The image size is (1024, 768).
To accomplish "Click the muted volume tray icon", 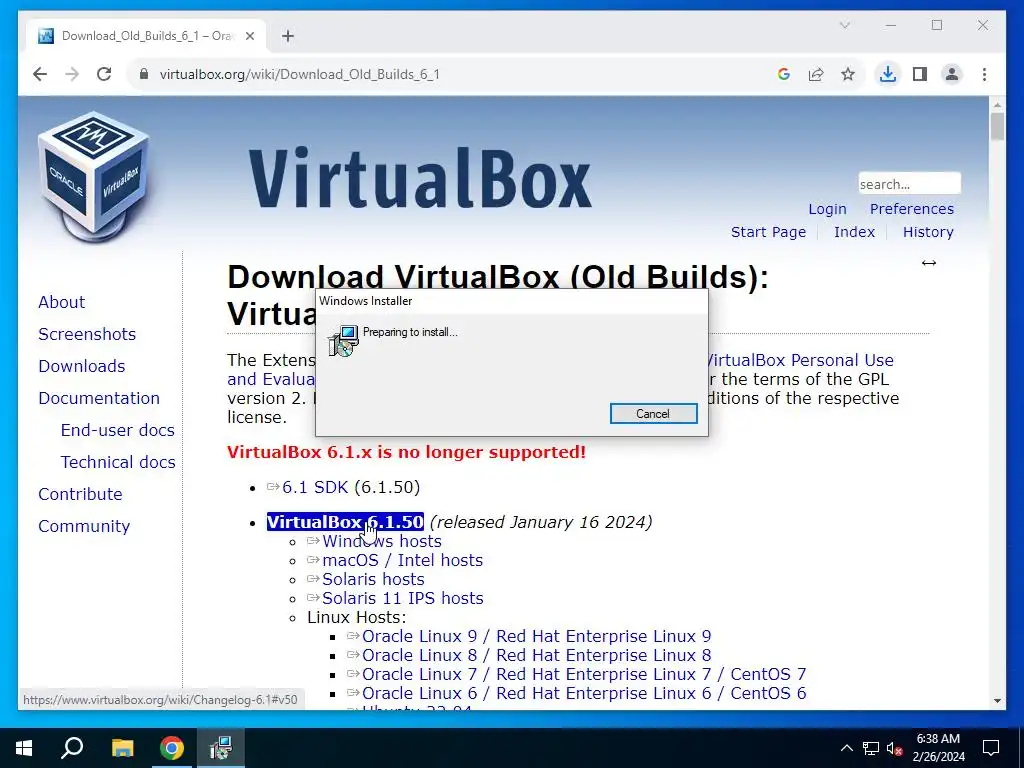I will [x=894, y=748].
